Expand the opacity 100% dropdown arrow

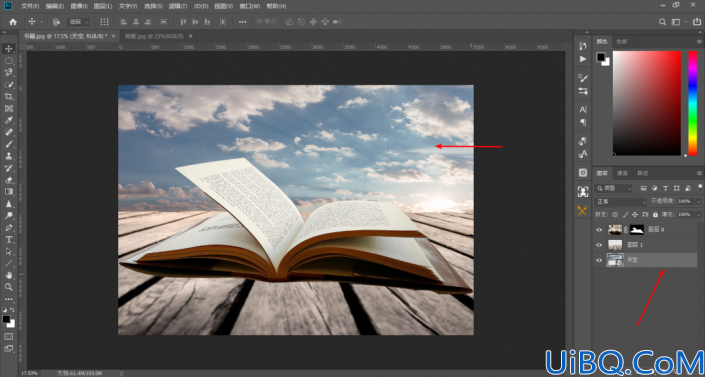point(698,202)
